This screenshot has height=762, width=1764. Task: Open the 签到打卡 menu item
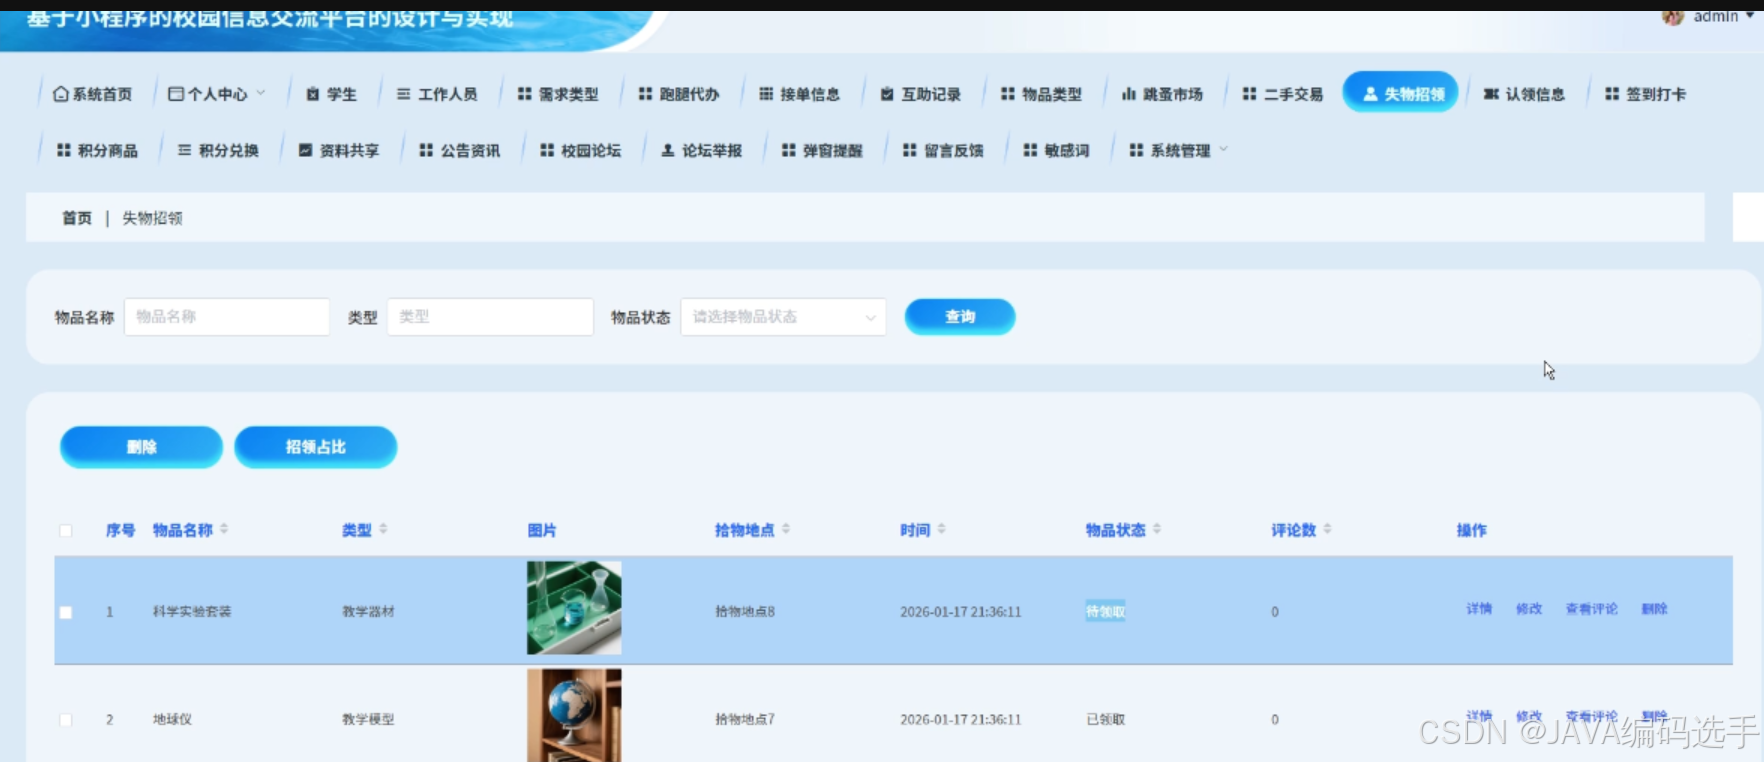pyautogui.click(x=1645, y=94)
